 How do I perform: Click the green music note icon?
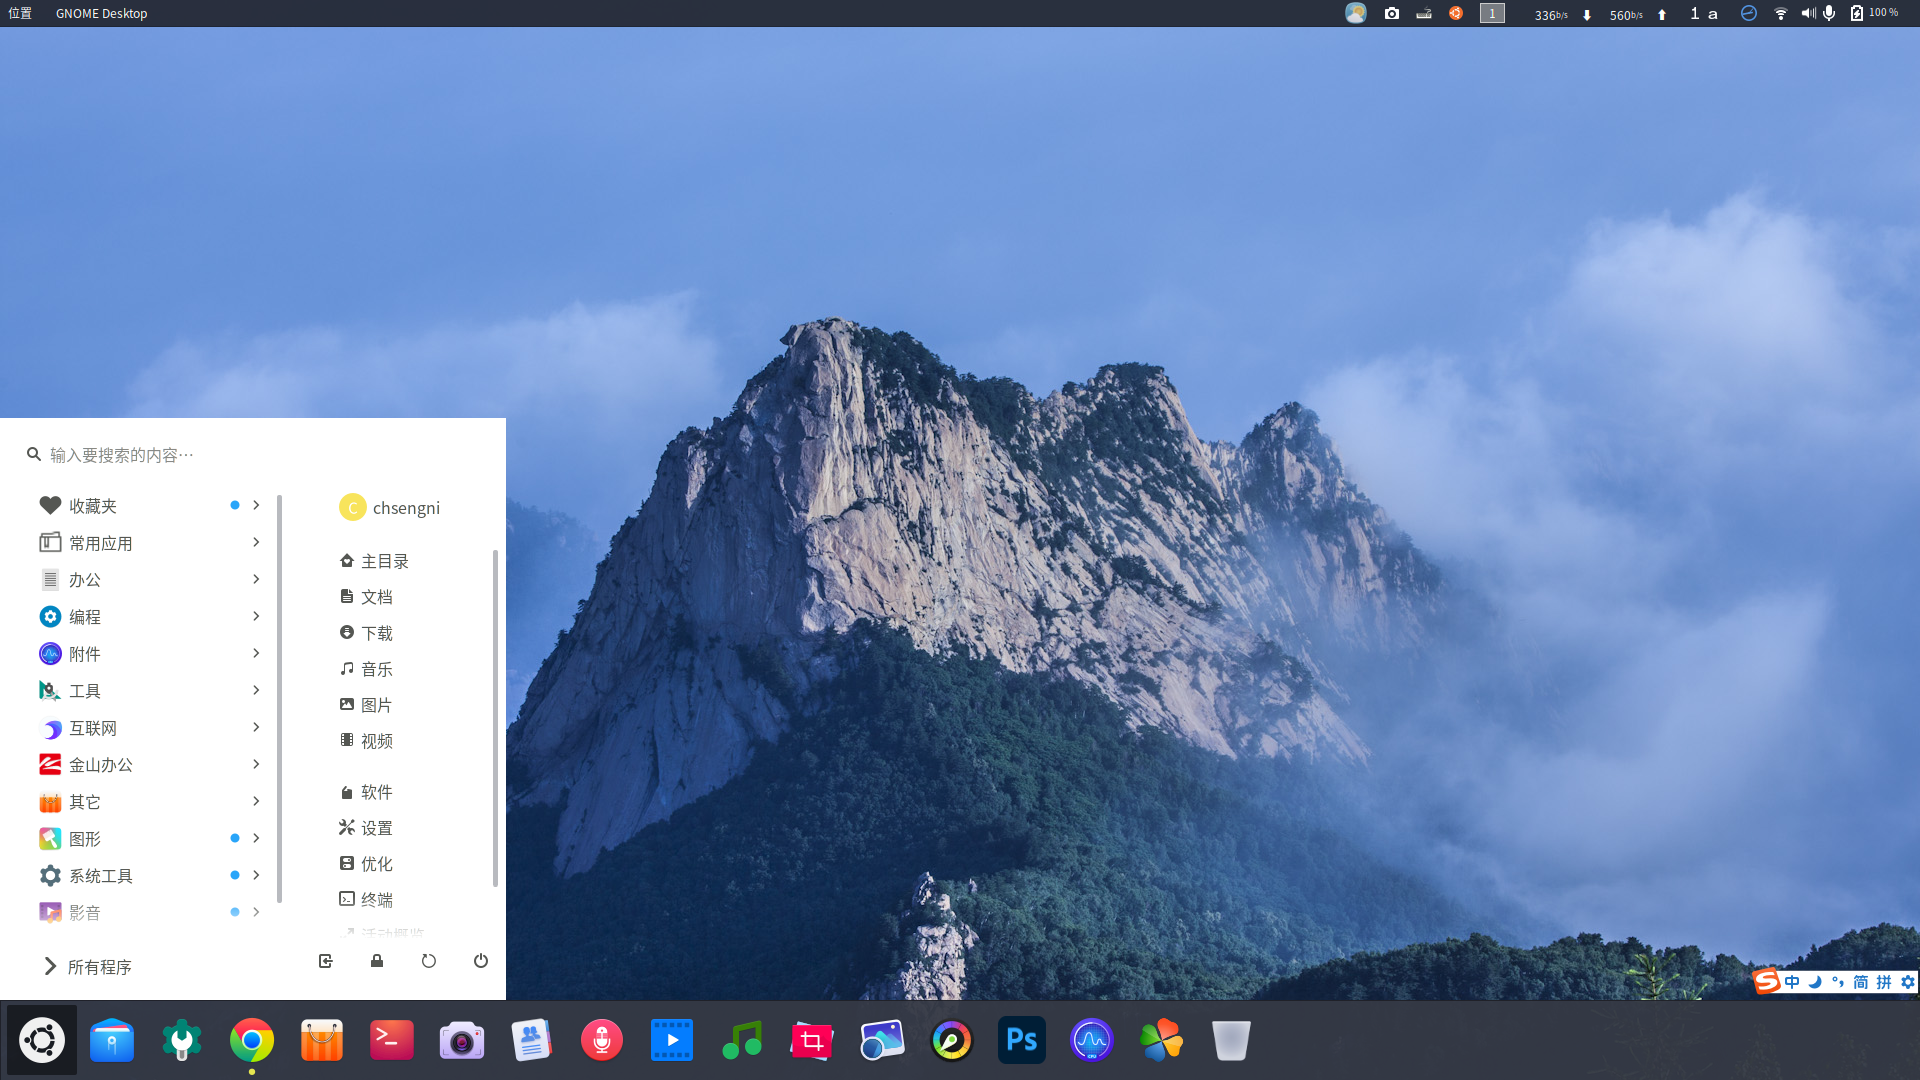pyautogui.click(x=741, y=1041)
